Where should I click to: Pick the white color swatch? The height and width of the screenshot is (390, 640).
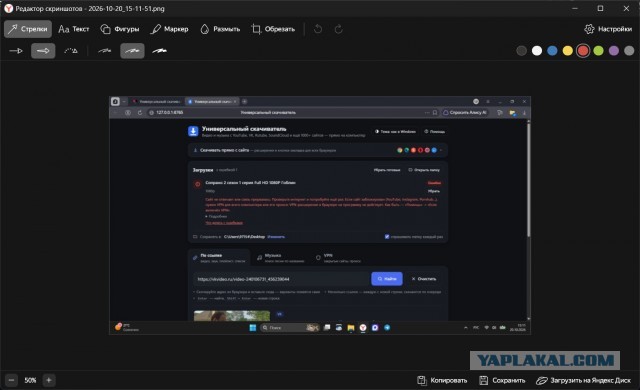pos(537,51)
